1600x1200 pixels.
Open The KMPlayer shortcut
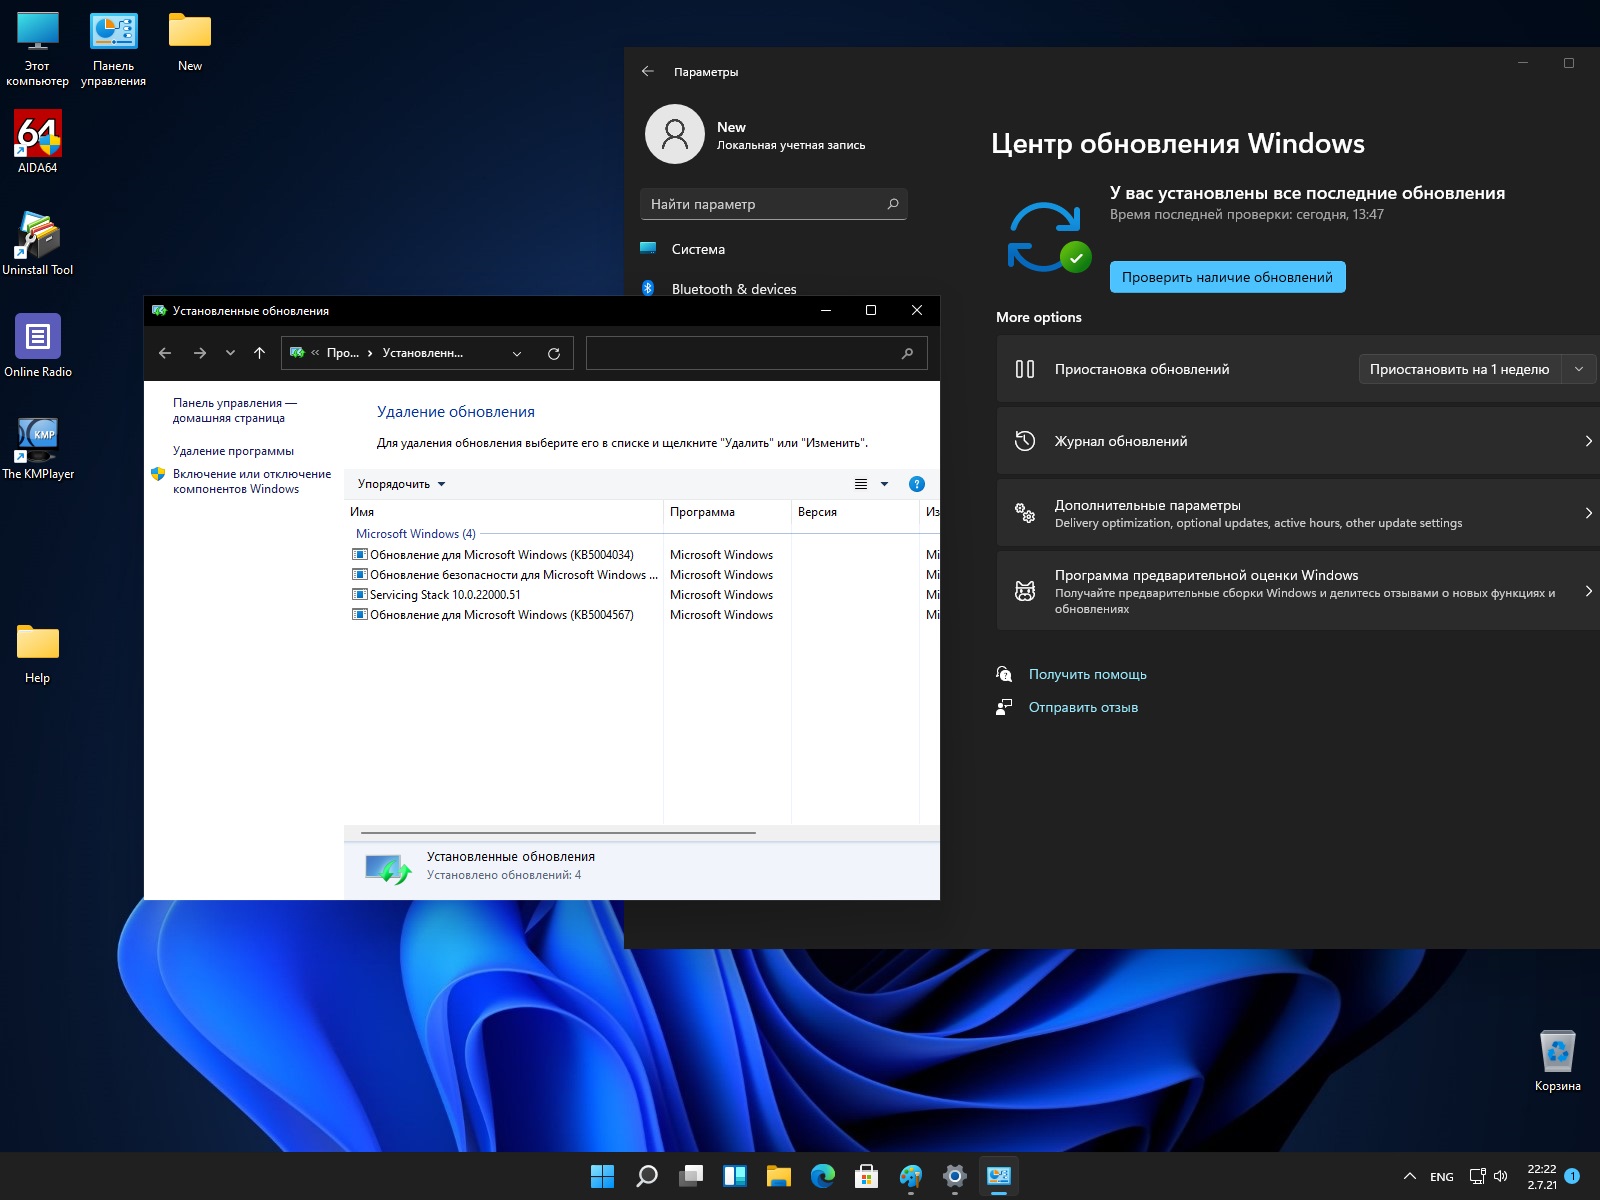(38, 440)
